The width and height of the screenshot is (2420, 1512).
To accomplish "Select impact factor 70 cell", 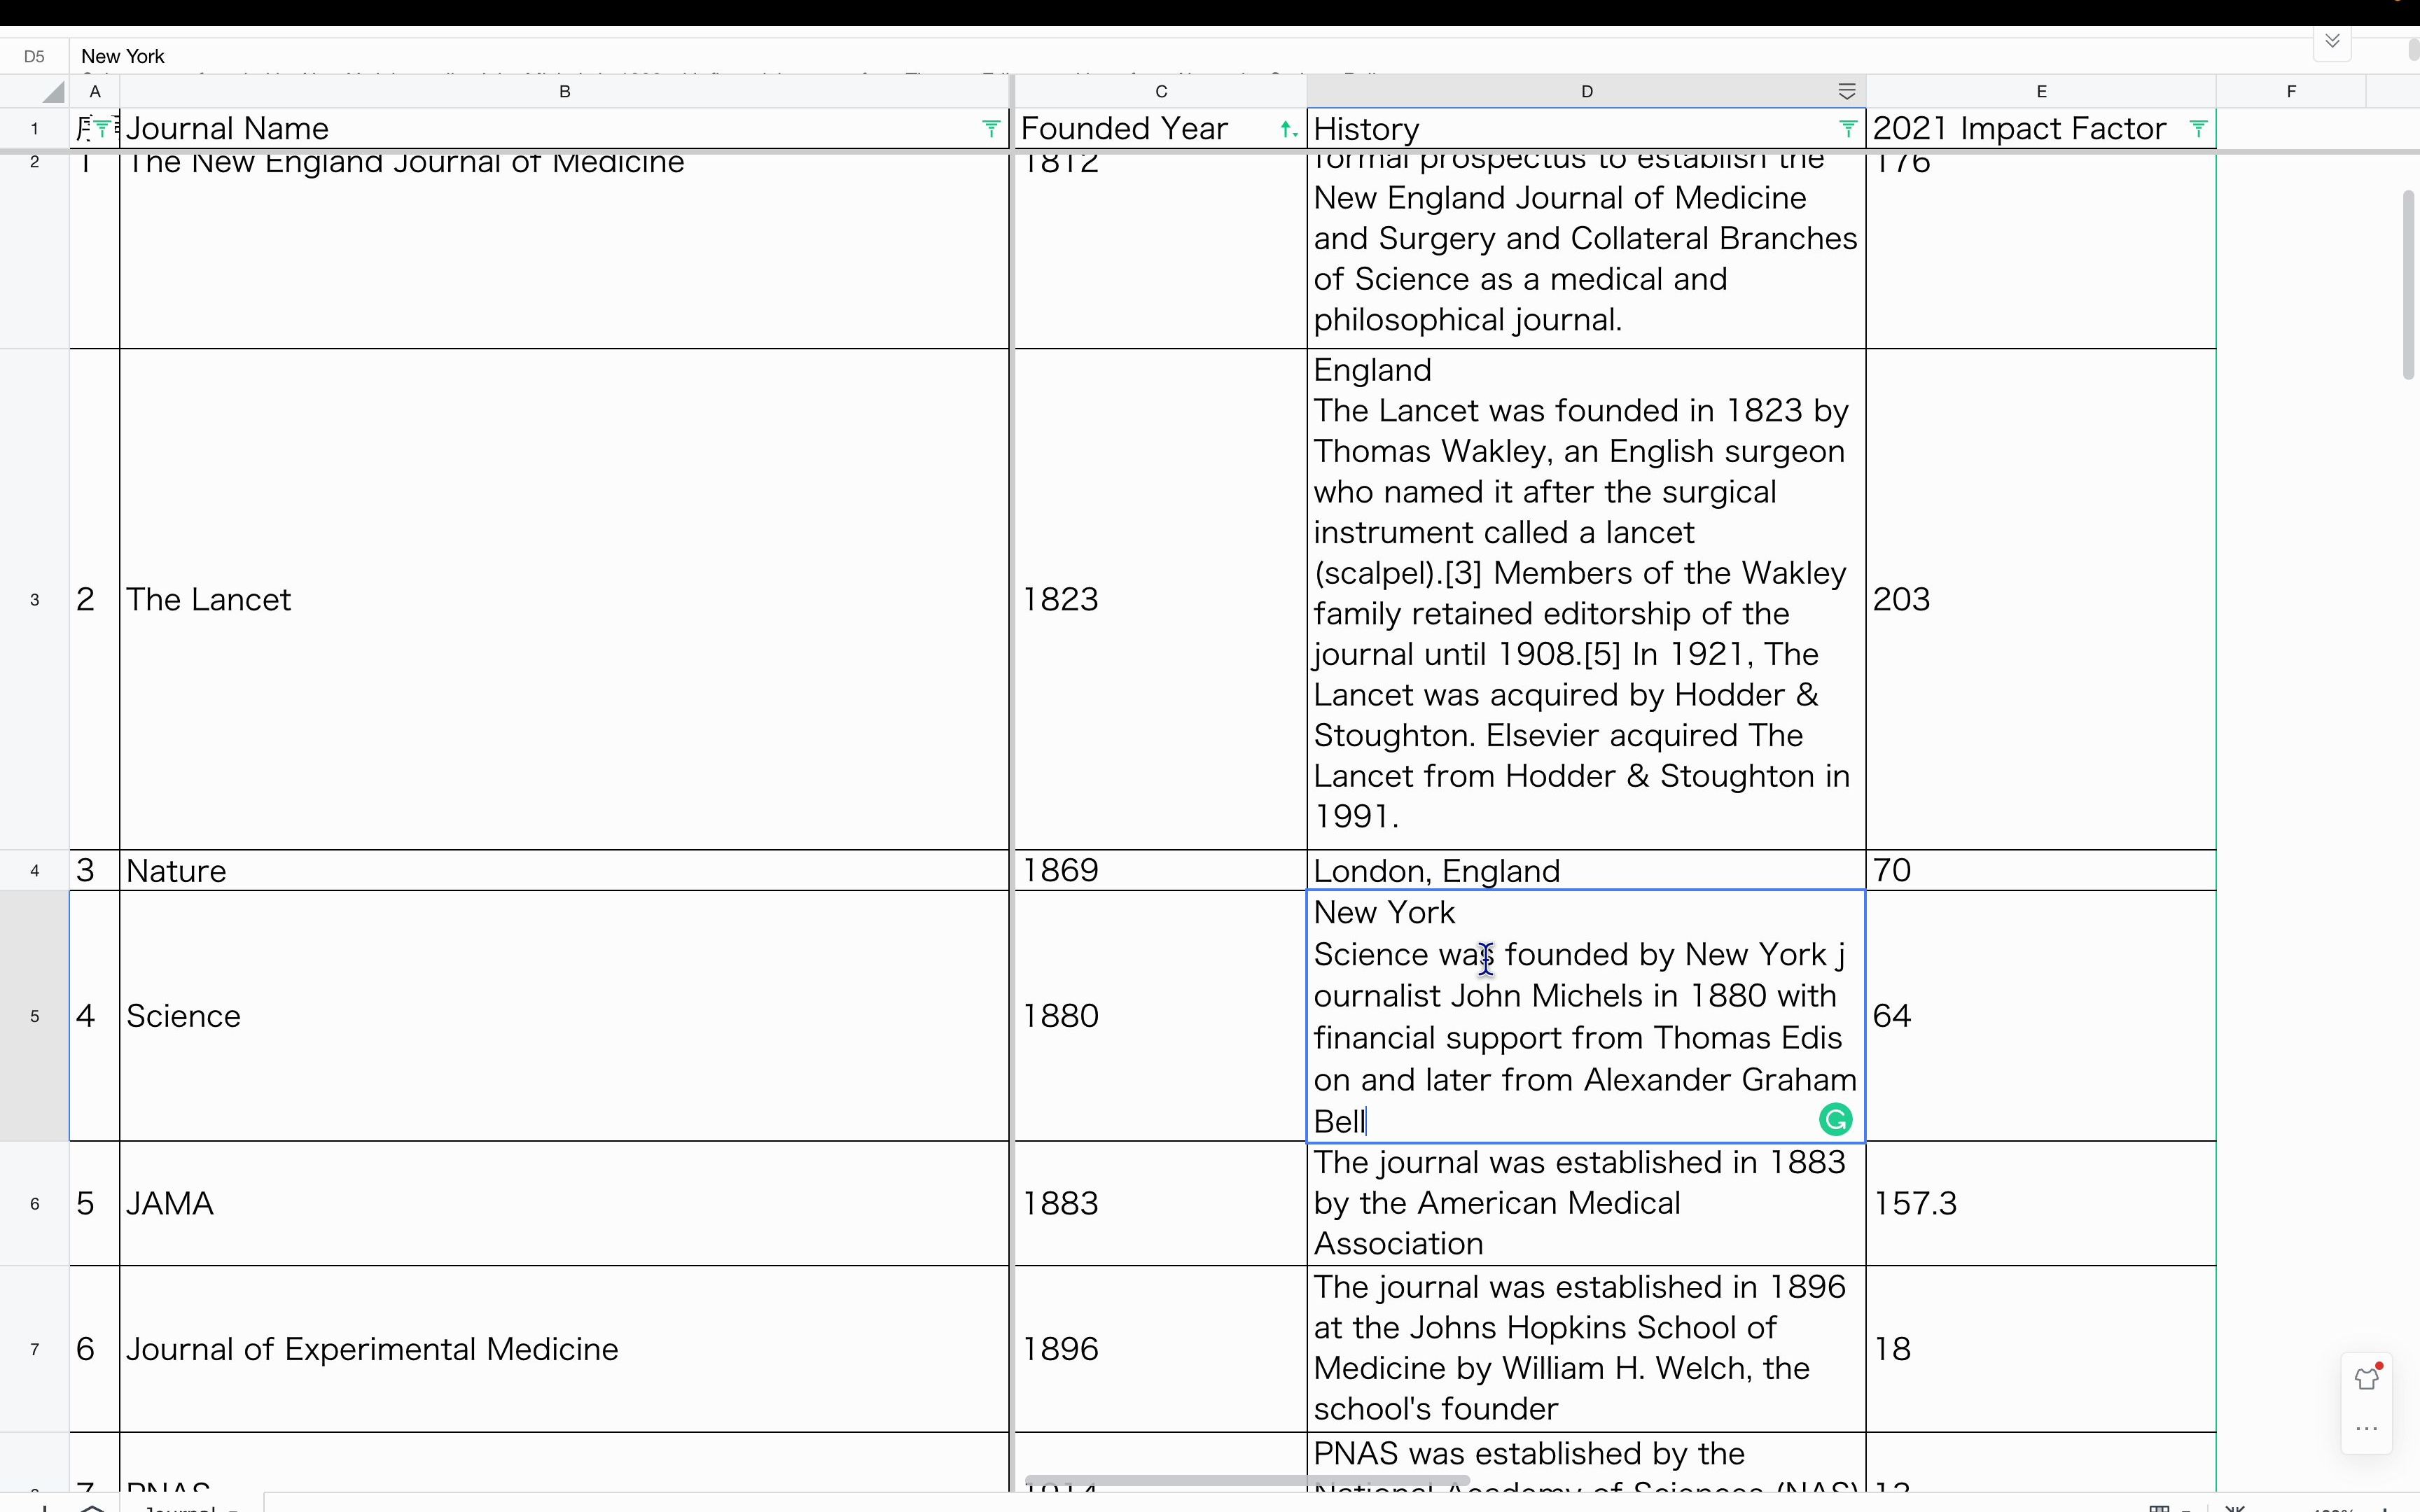I will 2041,870.
